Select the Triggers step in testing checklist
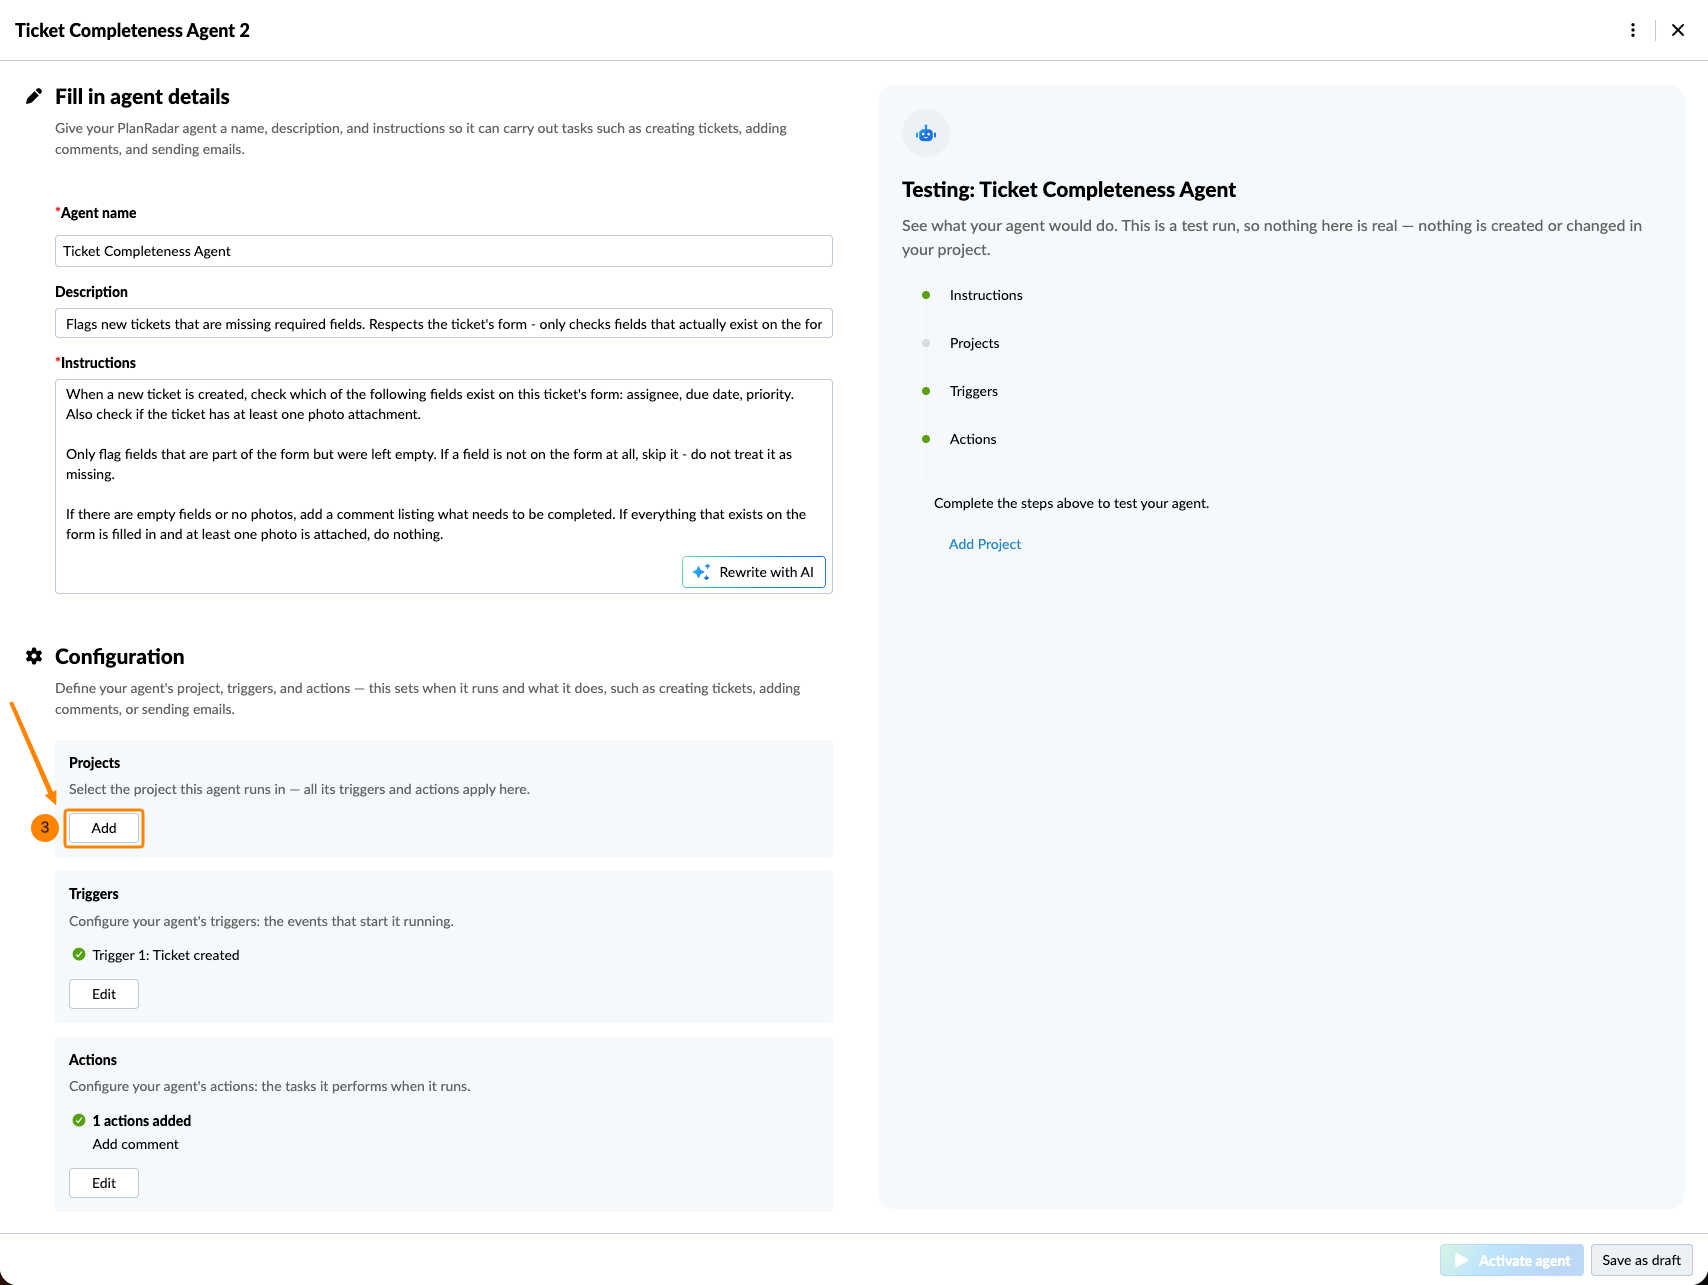The height and width of the screenshot is (1285, 1708). tap(974, 391)
